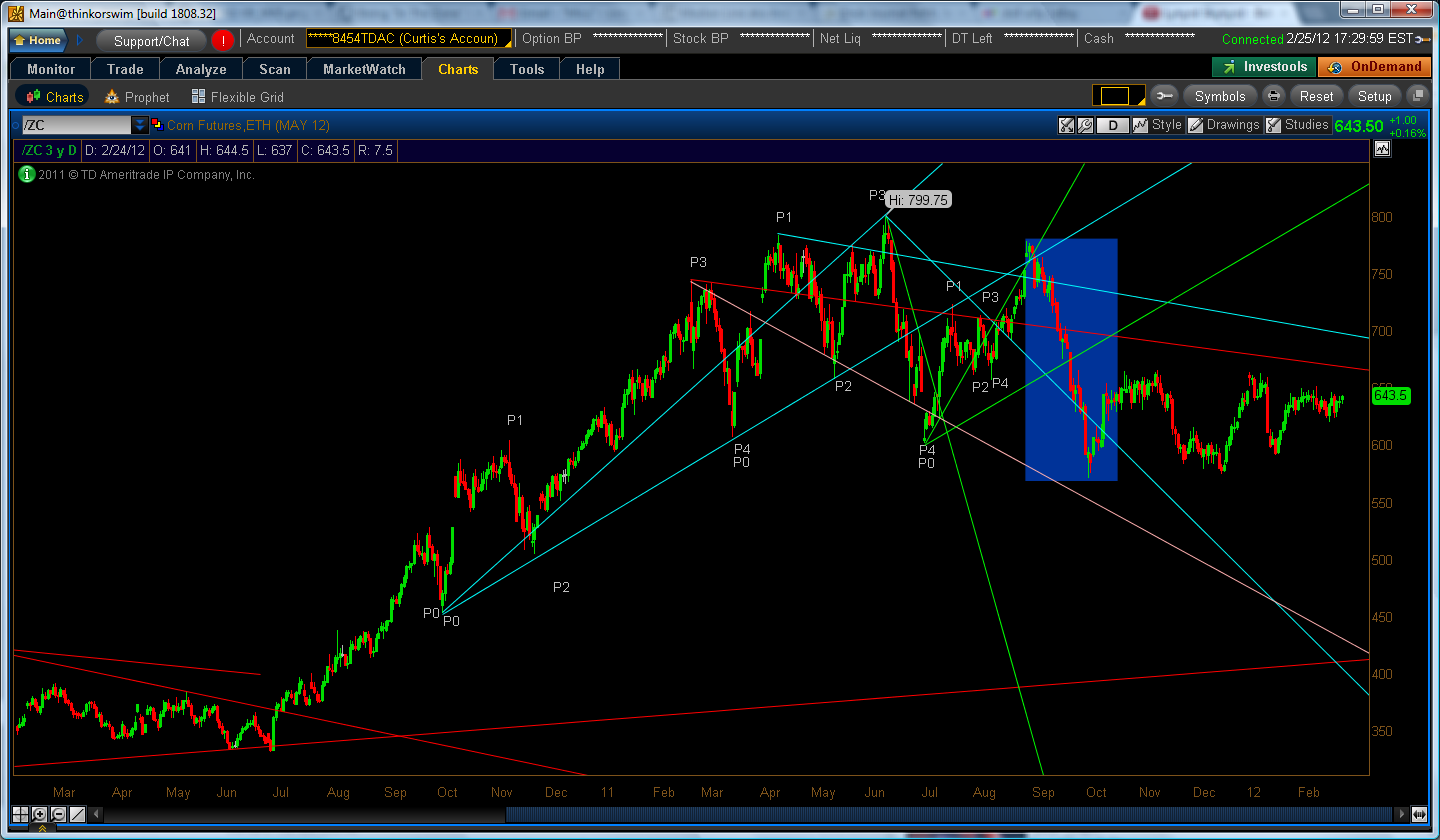The height and width of the screenshot is (840, 1440).
Task: Select the Charts main tab
Action: [458, 69]
